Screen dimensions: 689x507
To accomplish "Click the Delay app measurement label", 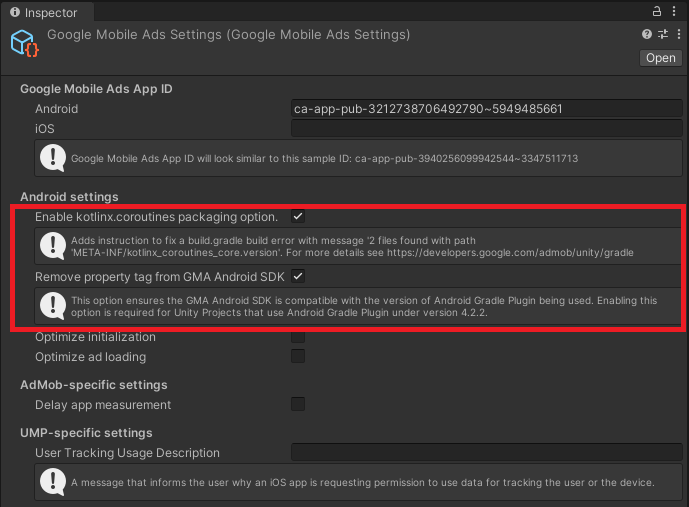I will pyautogui.click(x=103, y=405).
